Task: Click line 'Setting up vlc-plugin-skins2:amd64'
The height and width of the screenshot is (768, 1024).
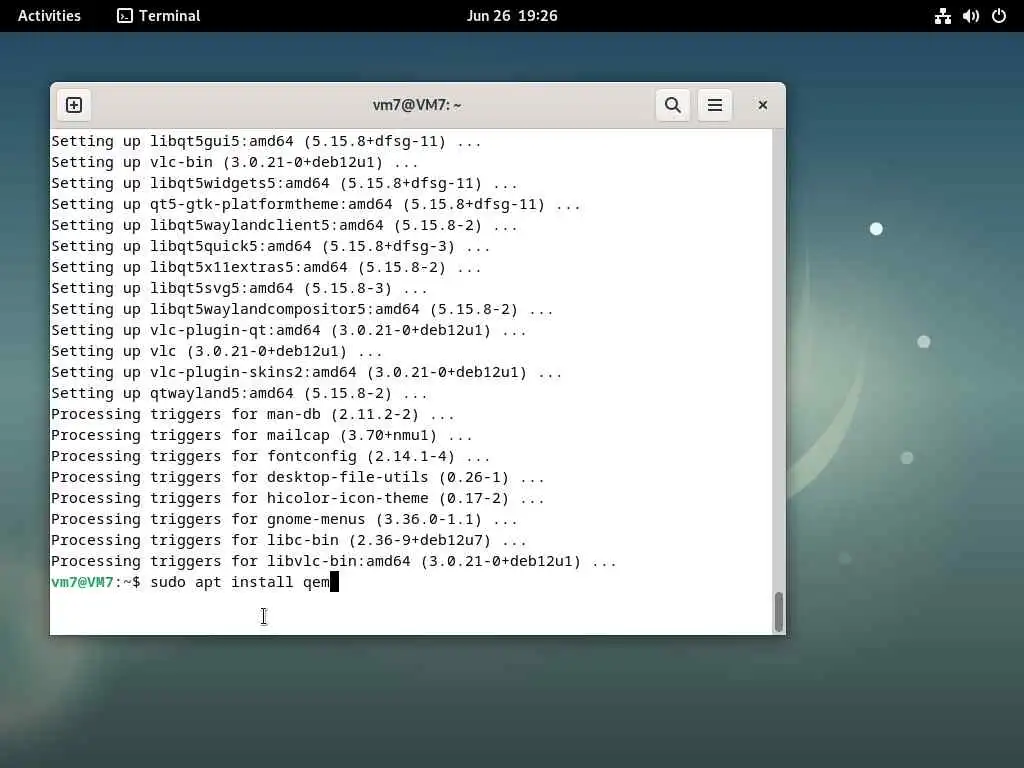Action: pyautogui.click(x=306, y=372)
